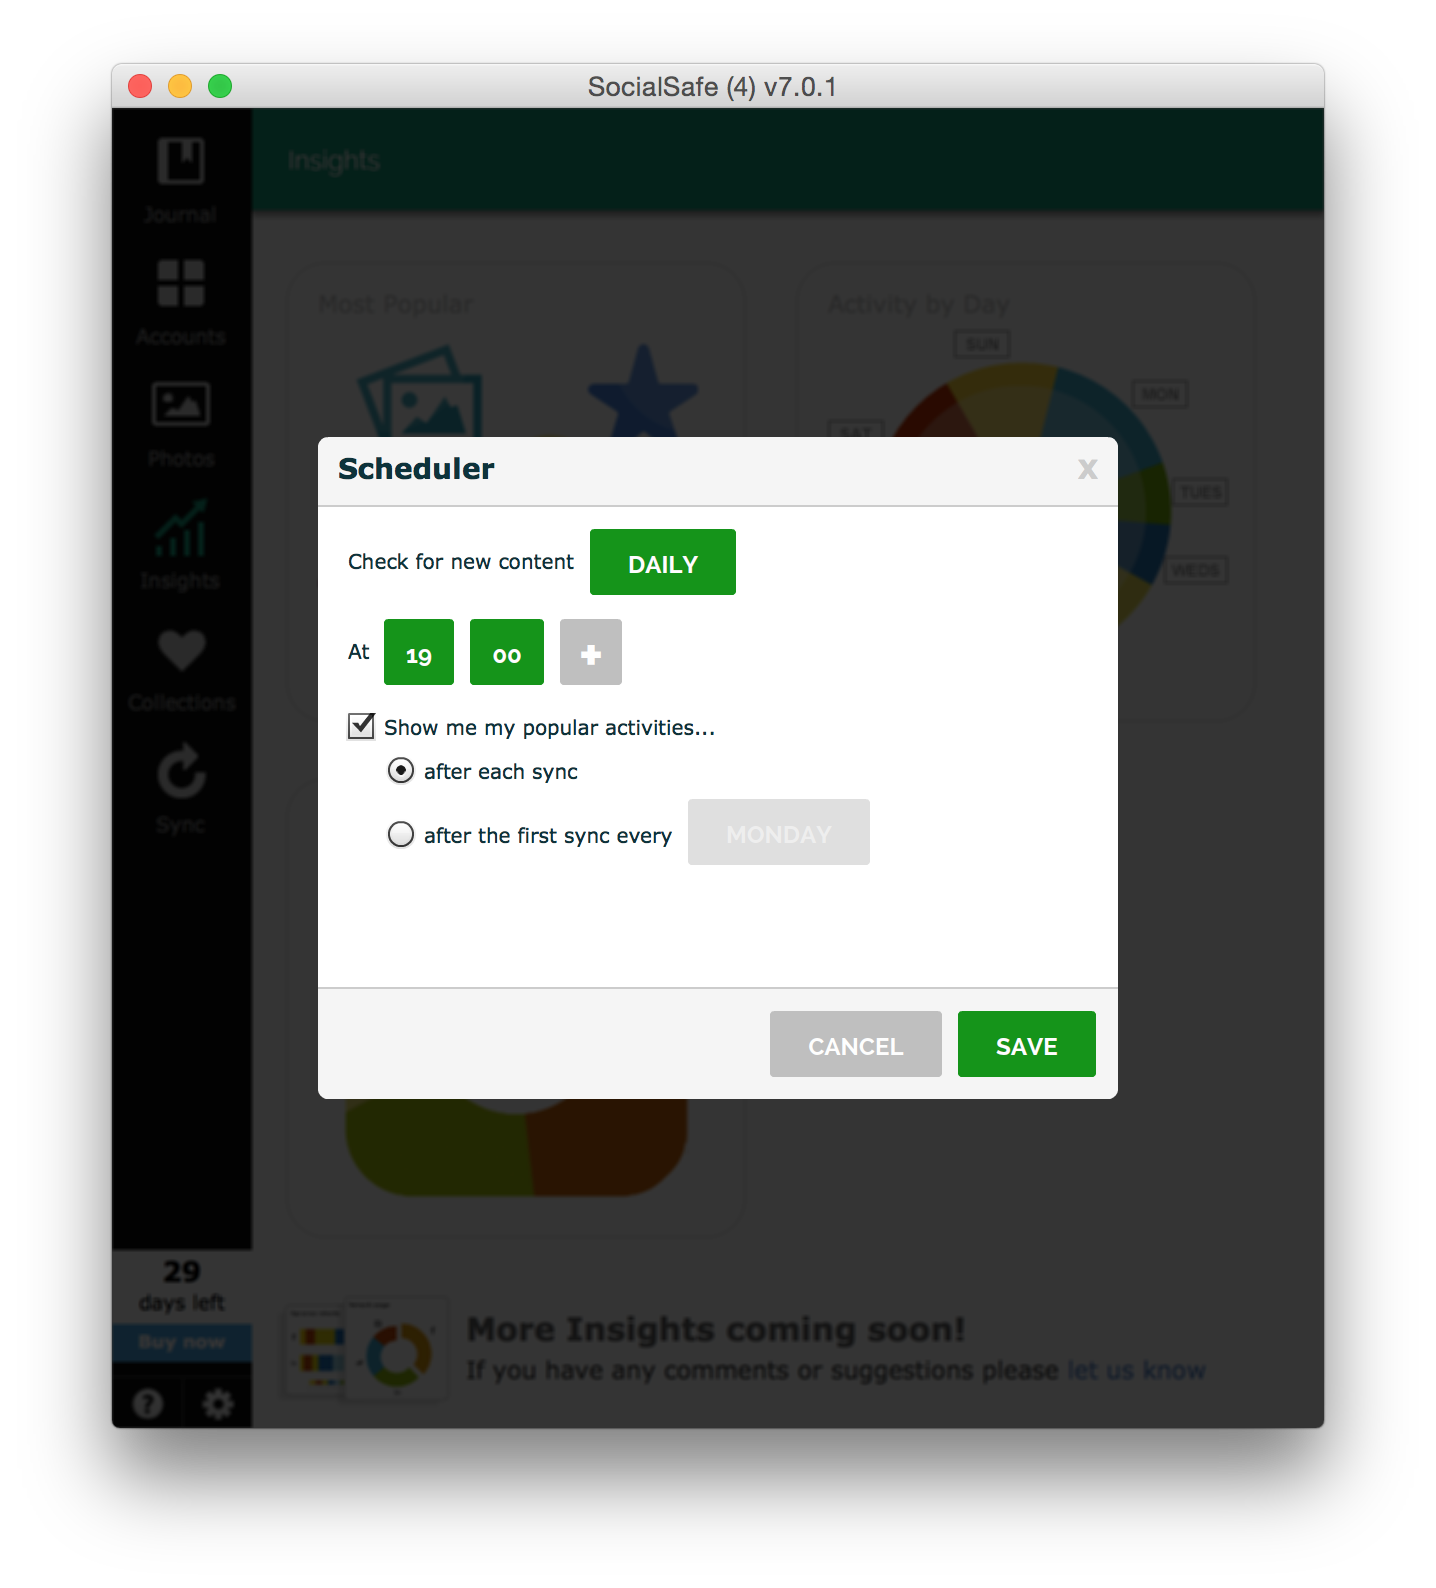The width and height of the screenshot is (1436, 1588).
Task: Close the Scheduler dialog with X
Action: coord(1088,469)
